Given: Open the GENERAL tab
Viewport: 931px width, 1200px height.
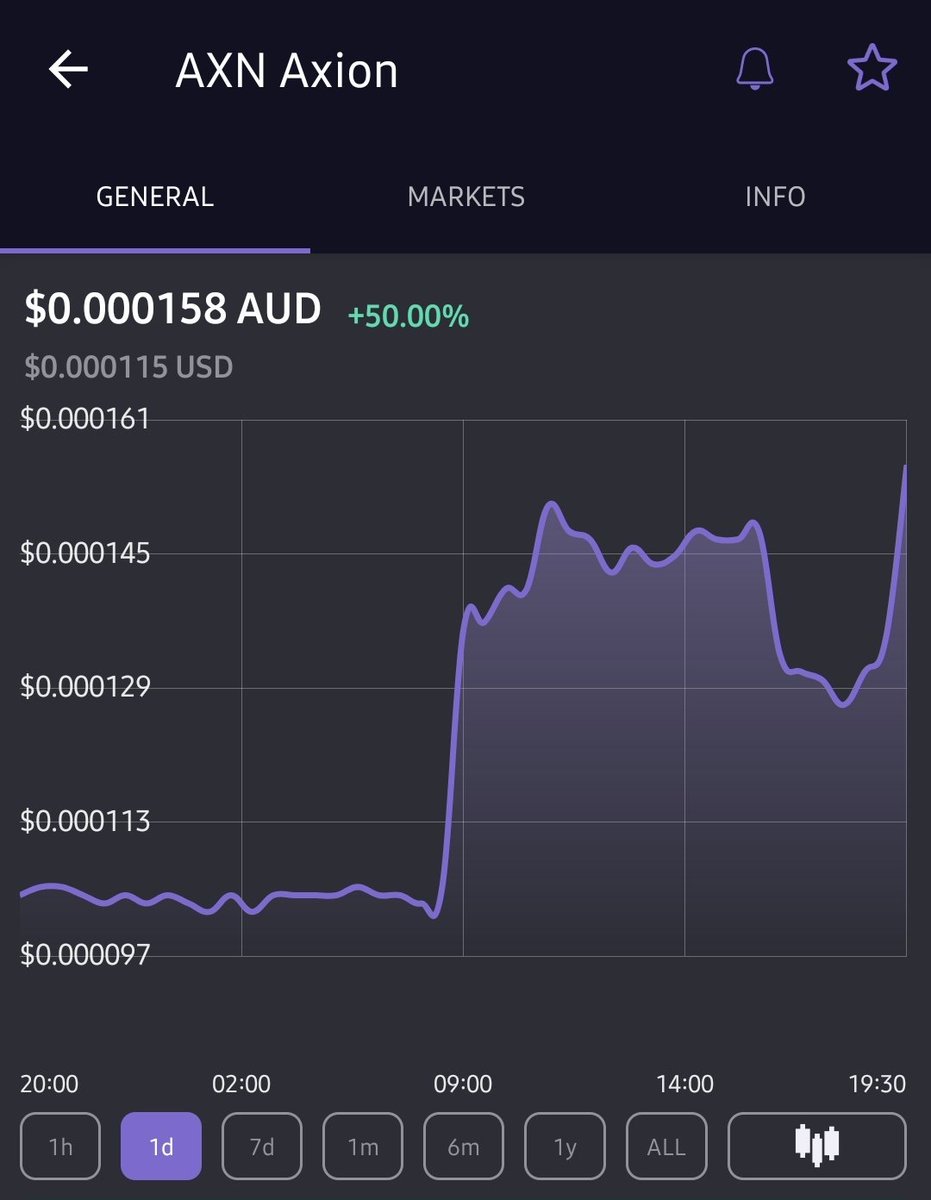Looking at the screenshot, I should [x=155, y=196].
